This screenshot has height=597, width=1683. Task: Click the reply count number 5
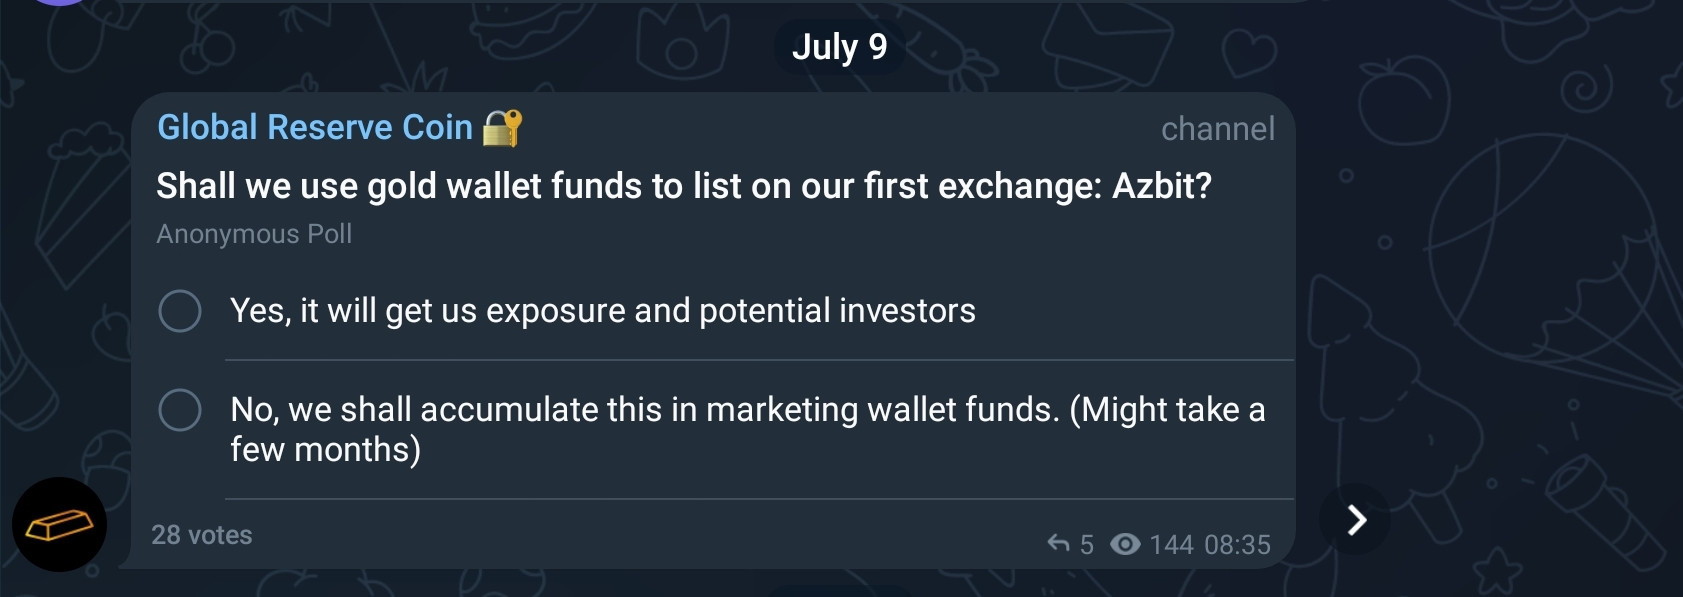click(1087, 545)
